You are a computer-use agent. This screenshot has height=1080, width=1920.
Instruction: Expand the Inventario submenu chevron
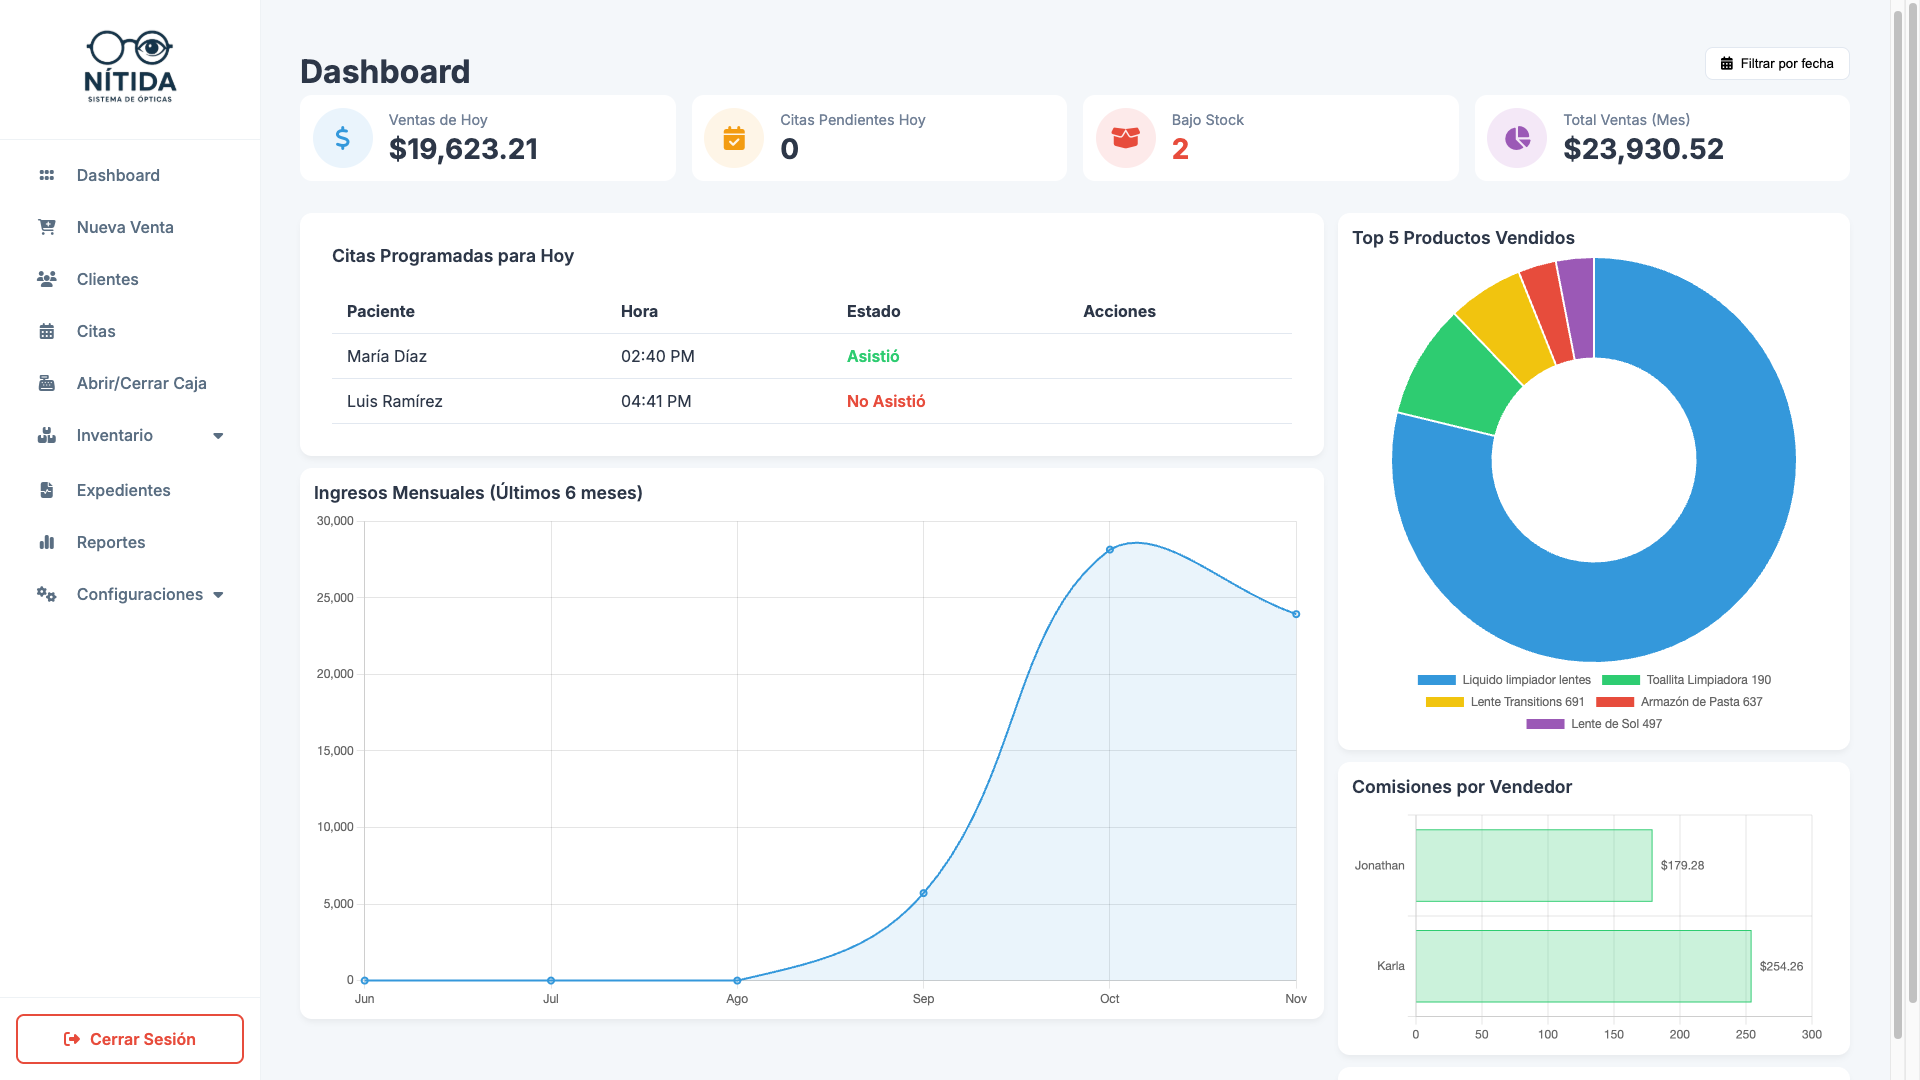pos(218,435)
